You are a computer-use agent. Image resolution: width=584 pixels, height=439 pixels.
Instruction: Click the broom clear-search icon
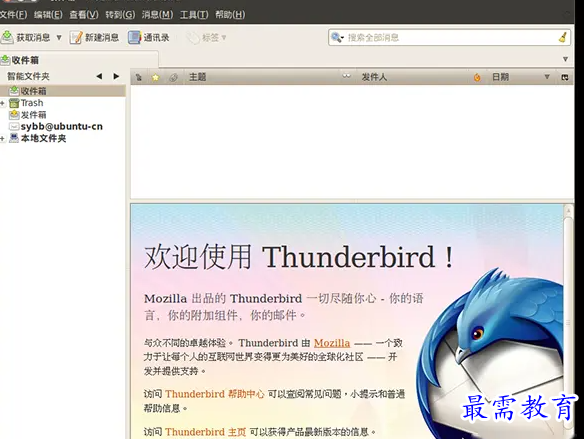point(563,37)
